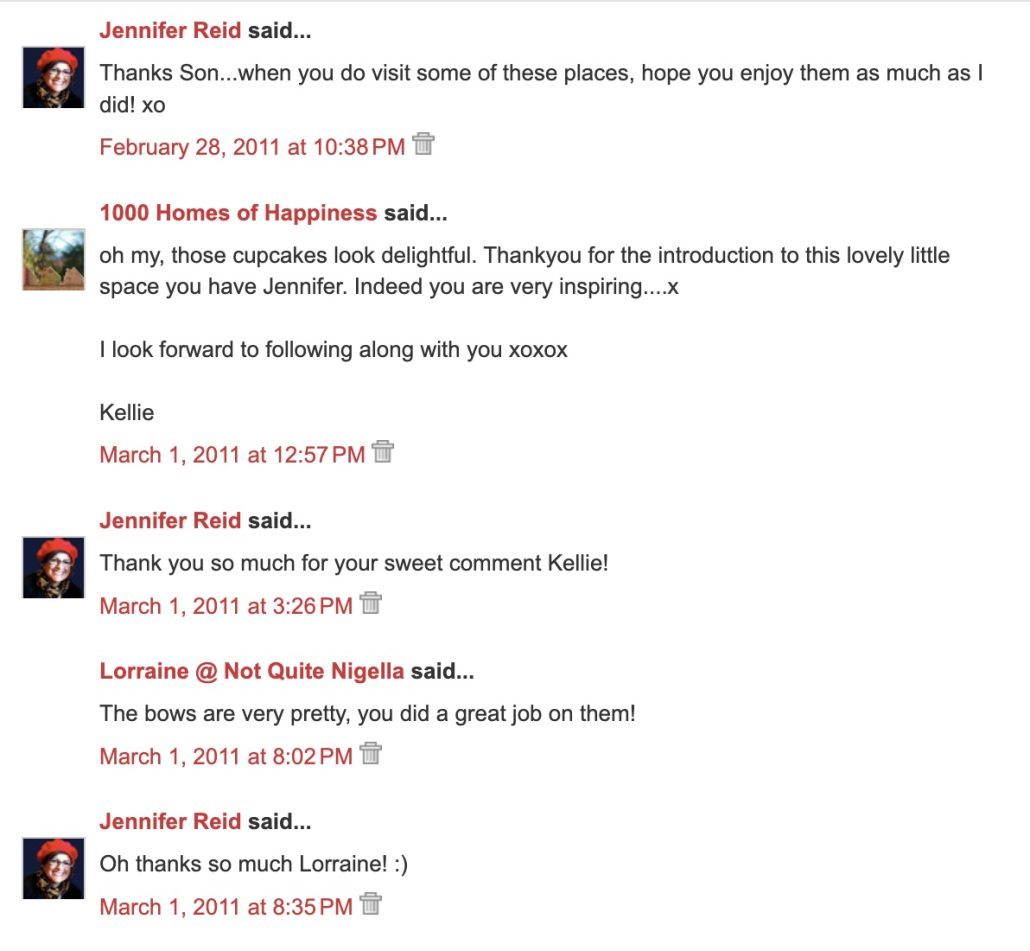
Task: Open the March 1, 2011 at 8:35 PM permalink
Action: (226, 908)
